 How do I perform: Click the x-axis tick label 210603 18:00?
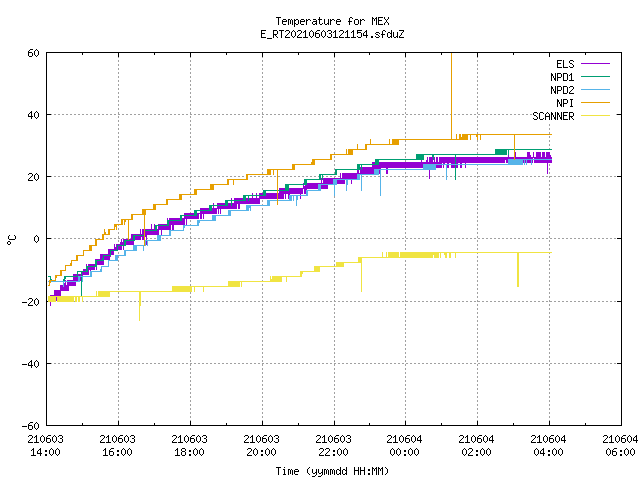pyautogui.click(x=189, y=446)
